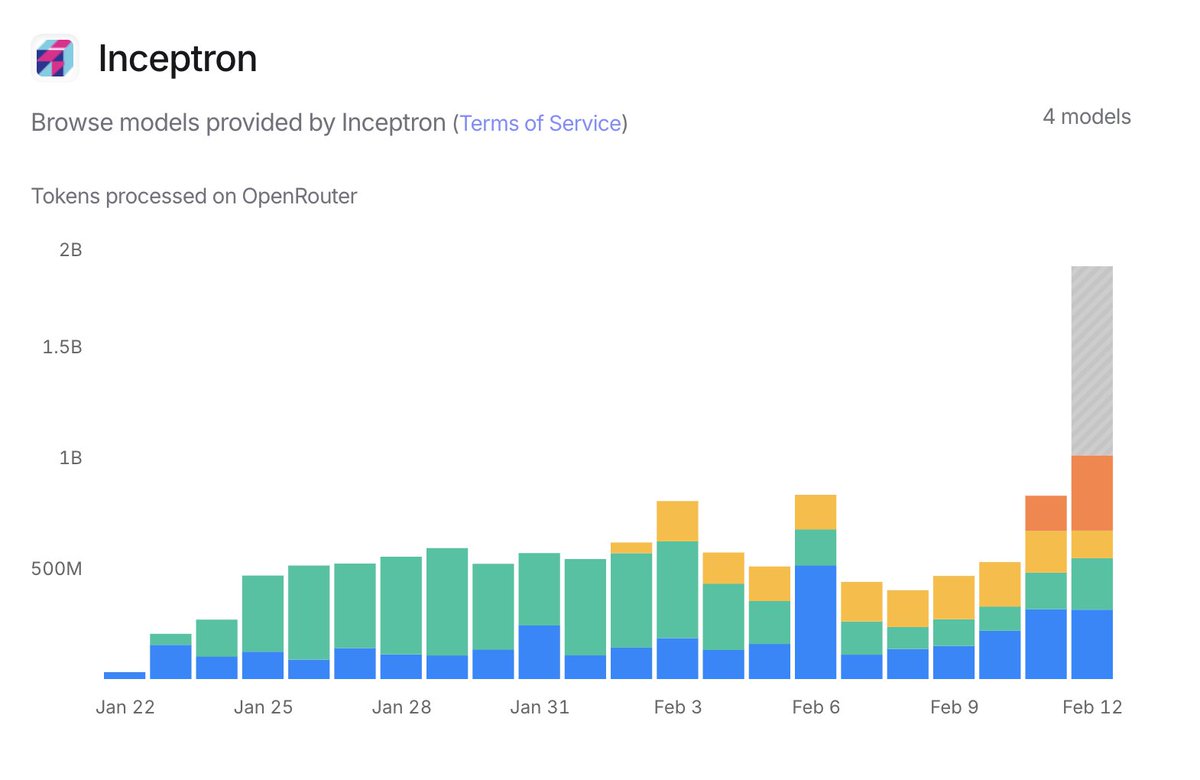Click the gray projected bar on Feb 12
Screen dimensions: 1200x780
point(1092,361)
